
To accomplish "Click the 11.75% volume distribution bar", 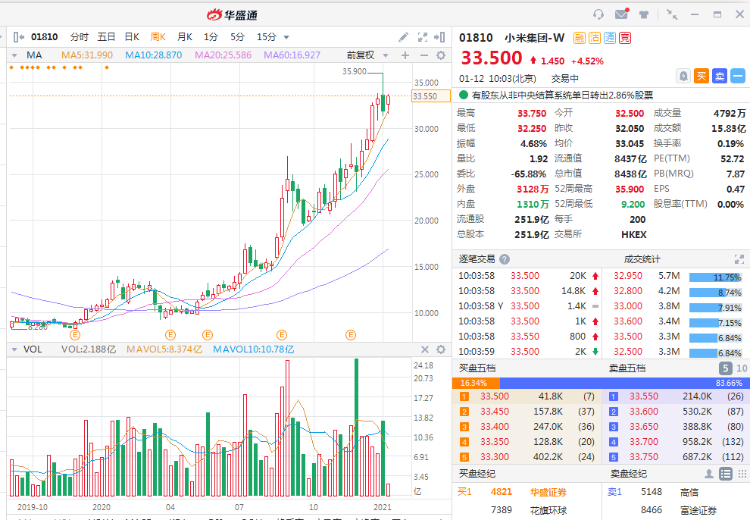I will click(x=716, y=277).
